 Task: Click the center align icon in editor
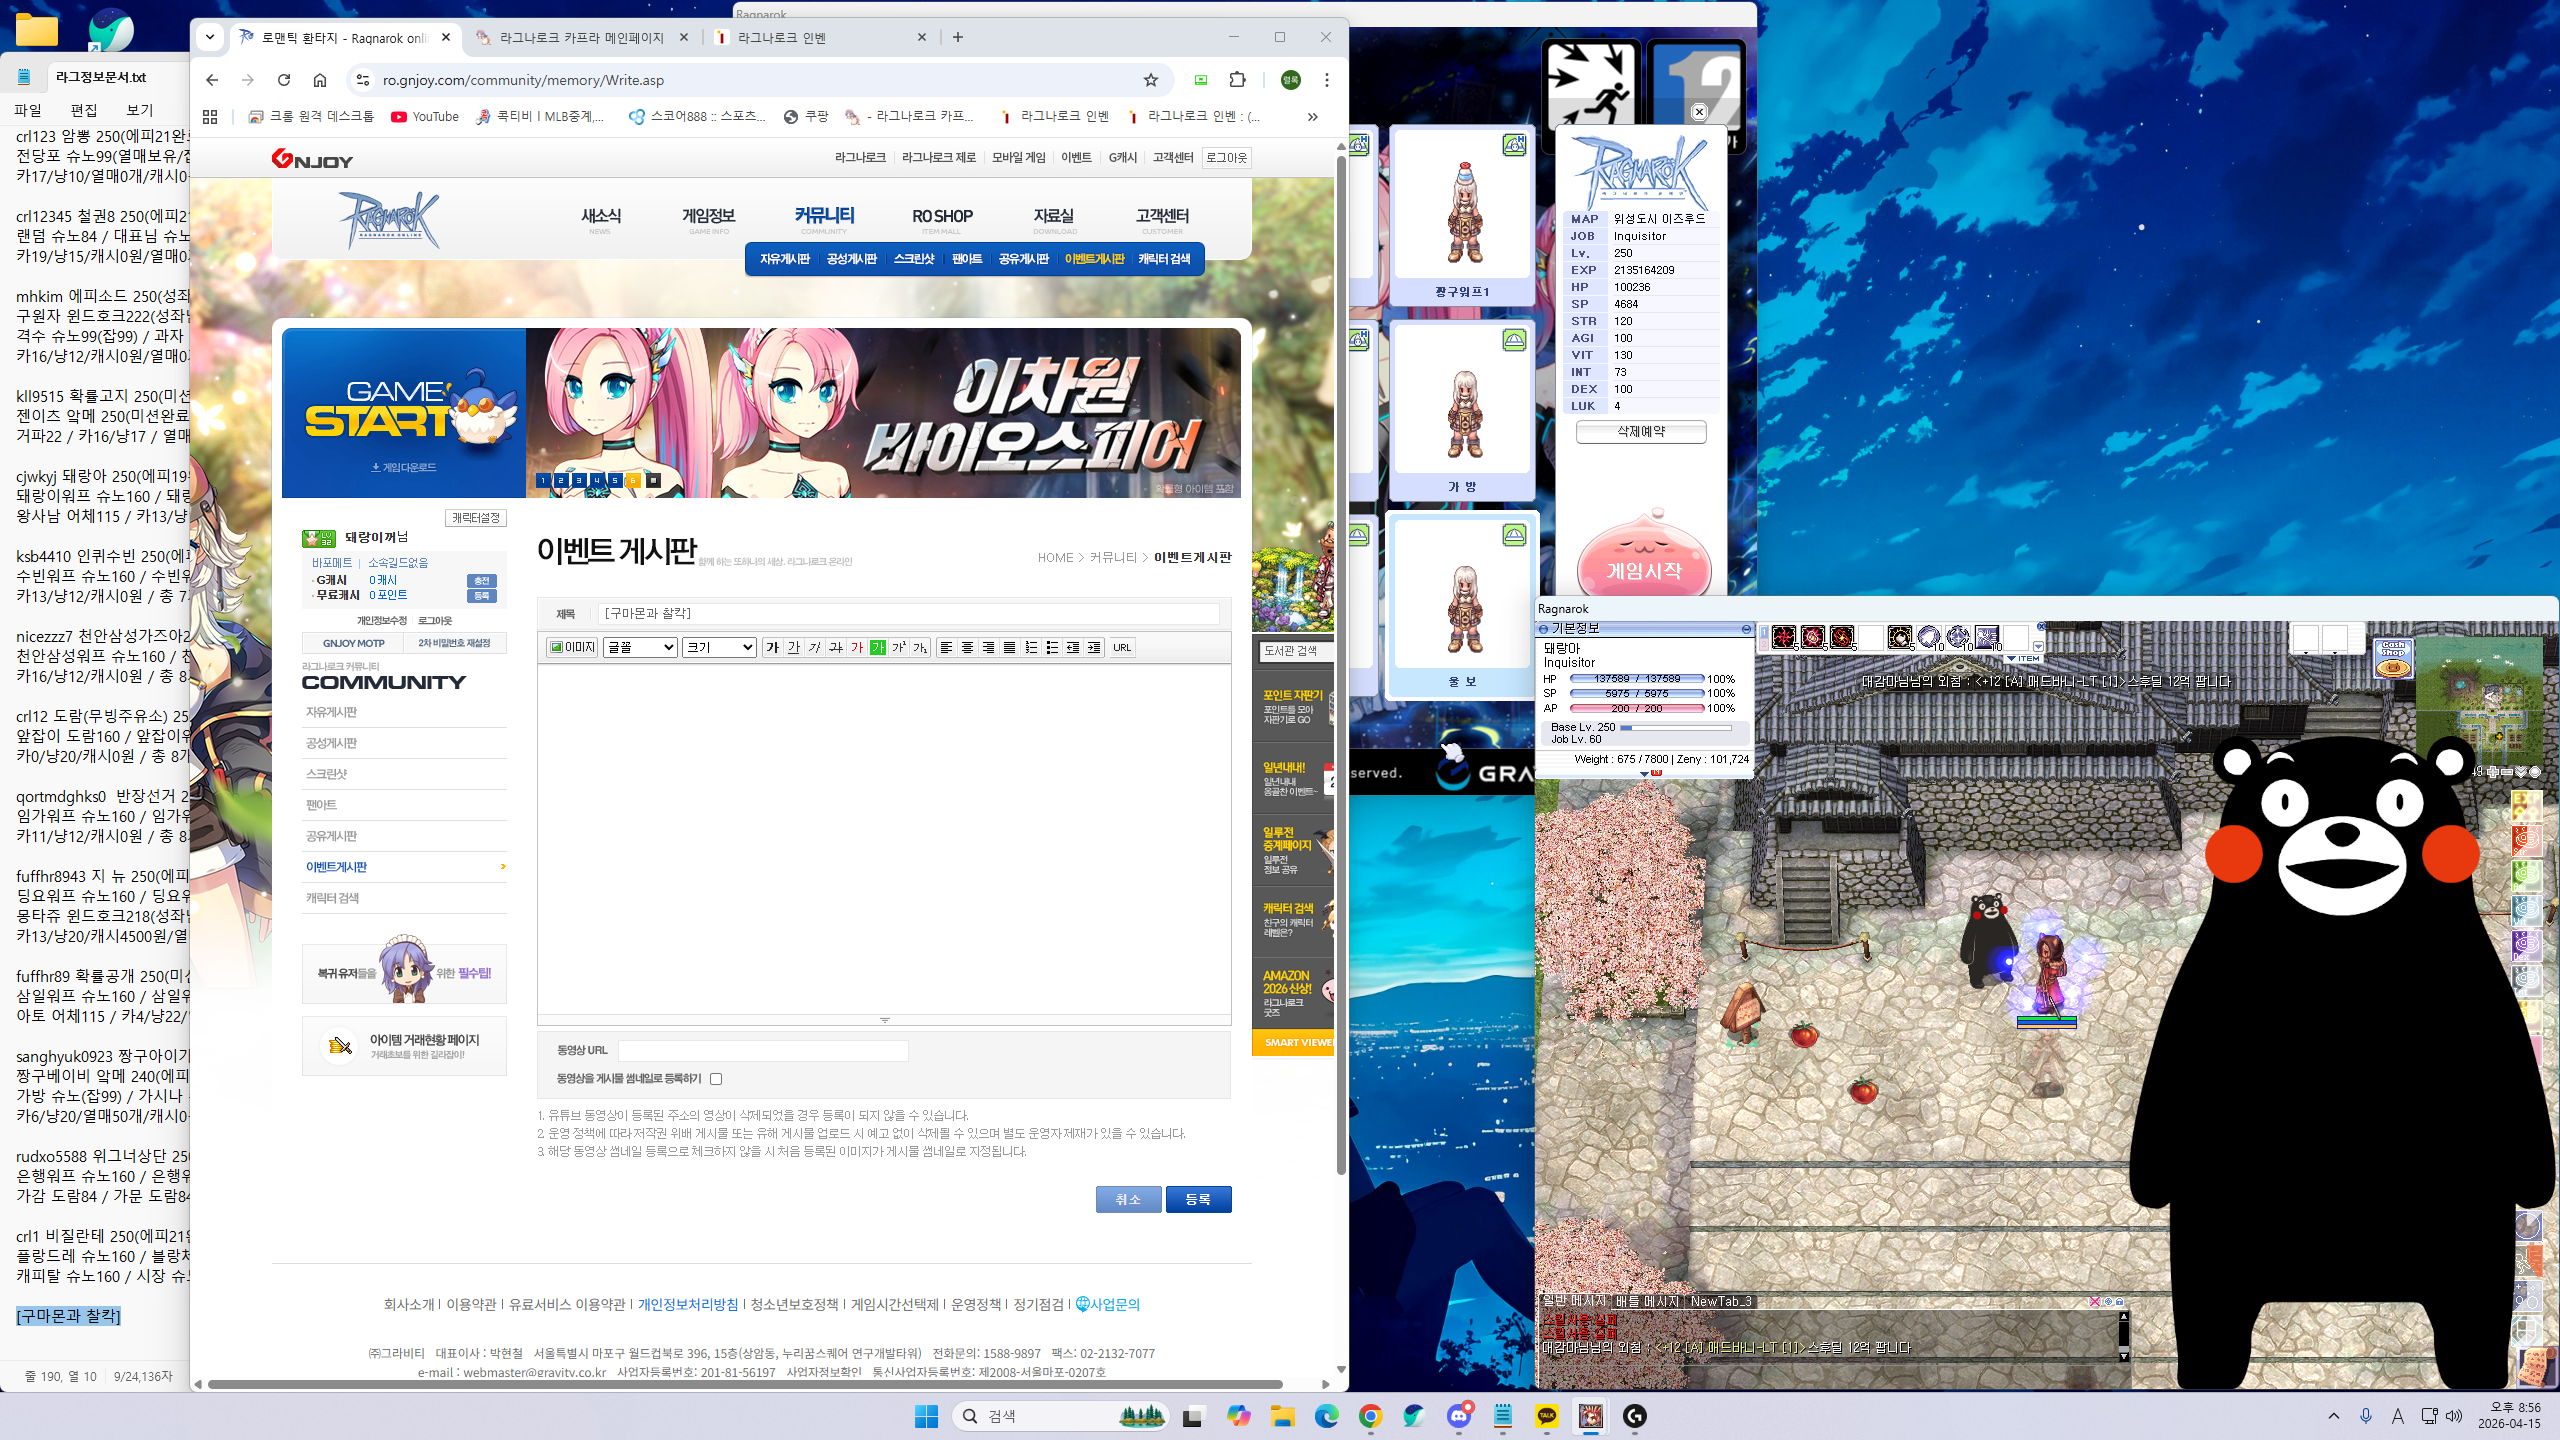click(967, 647)
